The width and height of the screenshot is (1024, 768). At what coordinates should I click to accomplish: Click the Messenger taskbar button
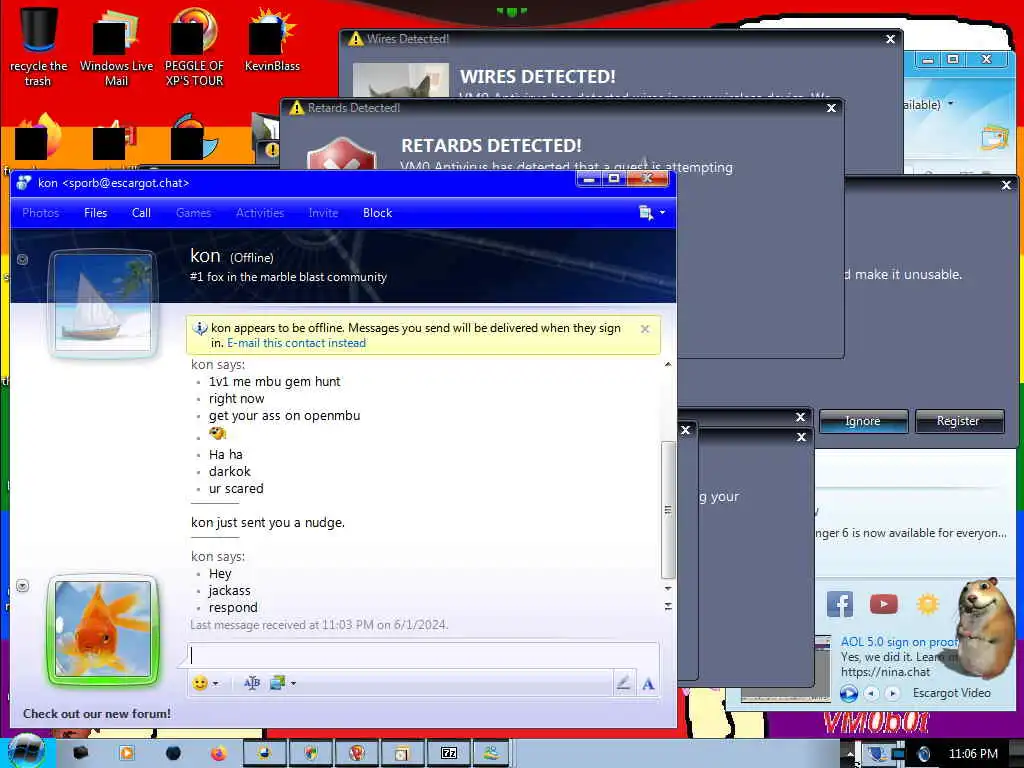[x=491, y=754]
